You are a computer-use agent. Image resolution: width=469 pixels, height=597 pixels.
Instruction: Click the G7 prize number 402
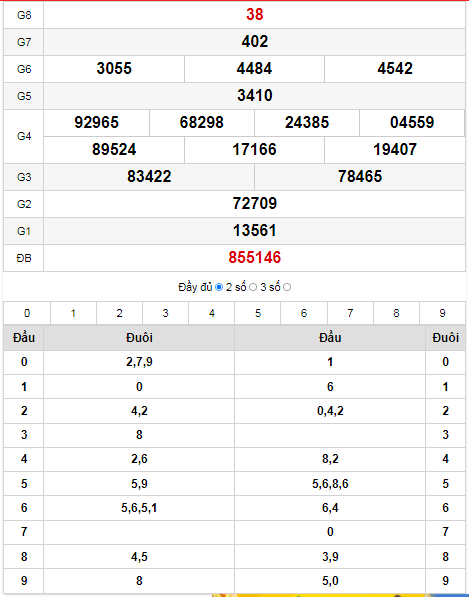pos(255,42)
